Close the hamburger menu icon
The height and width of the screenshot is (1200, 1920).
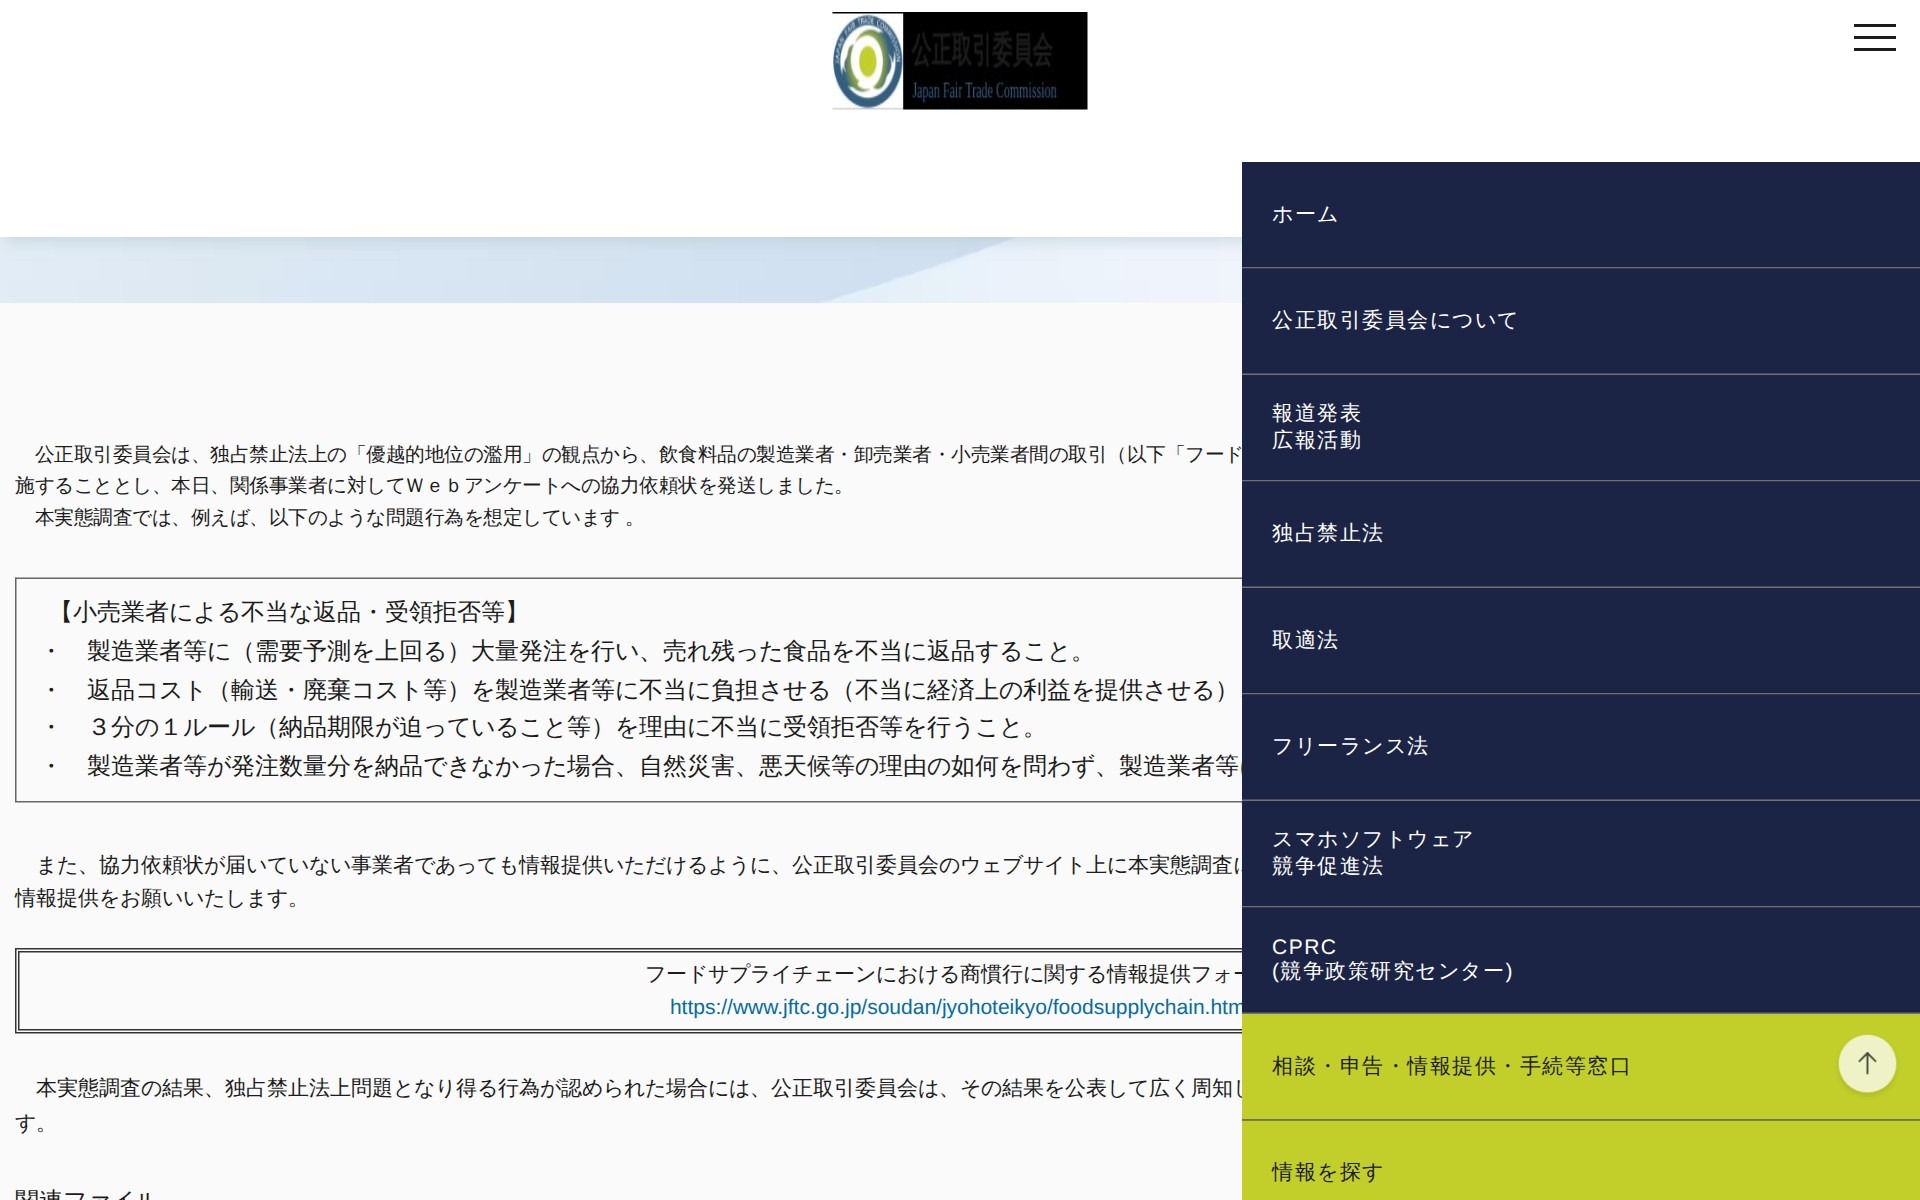tap(1874, 38)
